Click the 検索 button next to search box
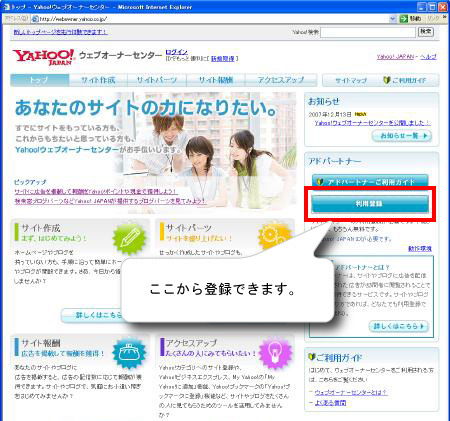 [426, 32]
